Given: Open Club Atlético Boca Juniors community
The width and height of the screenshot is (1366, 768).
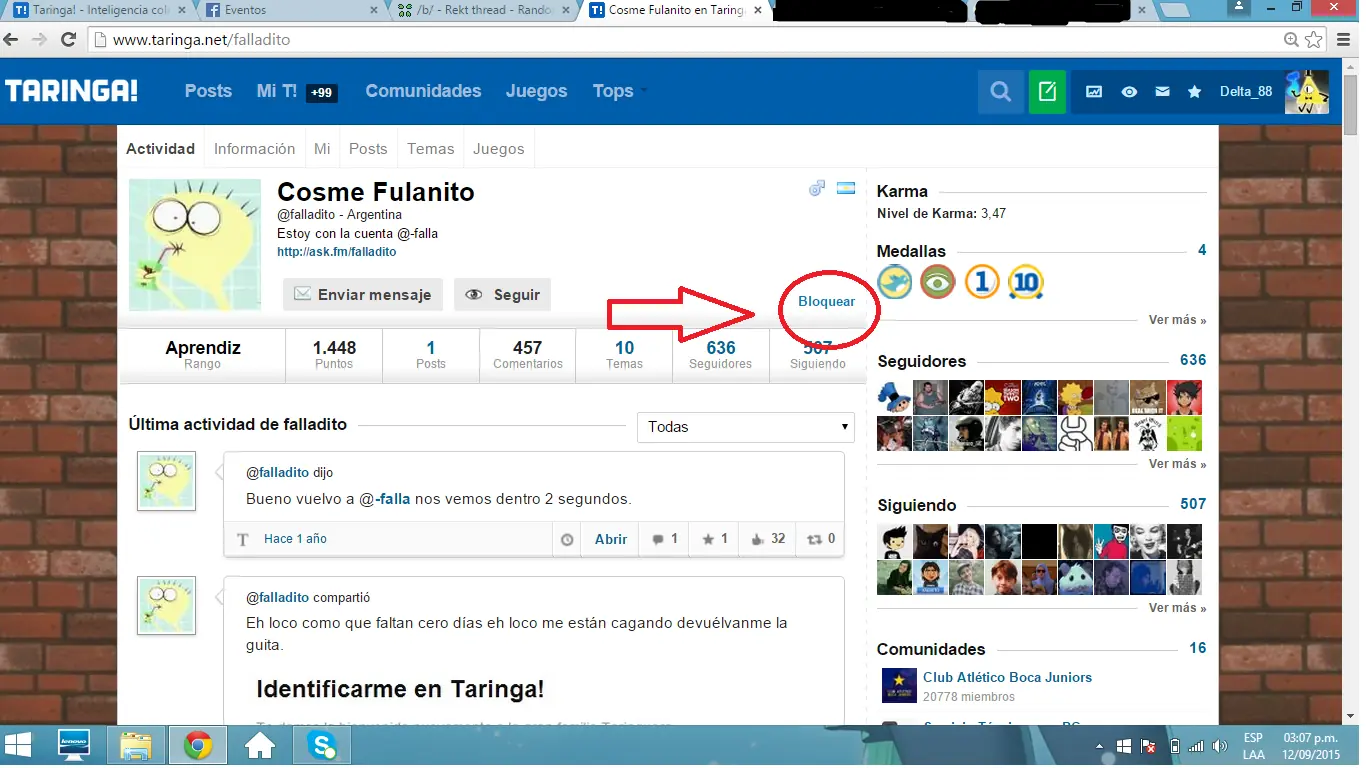Looking at the screenshot, I should [x=1007, y=677].
